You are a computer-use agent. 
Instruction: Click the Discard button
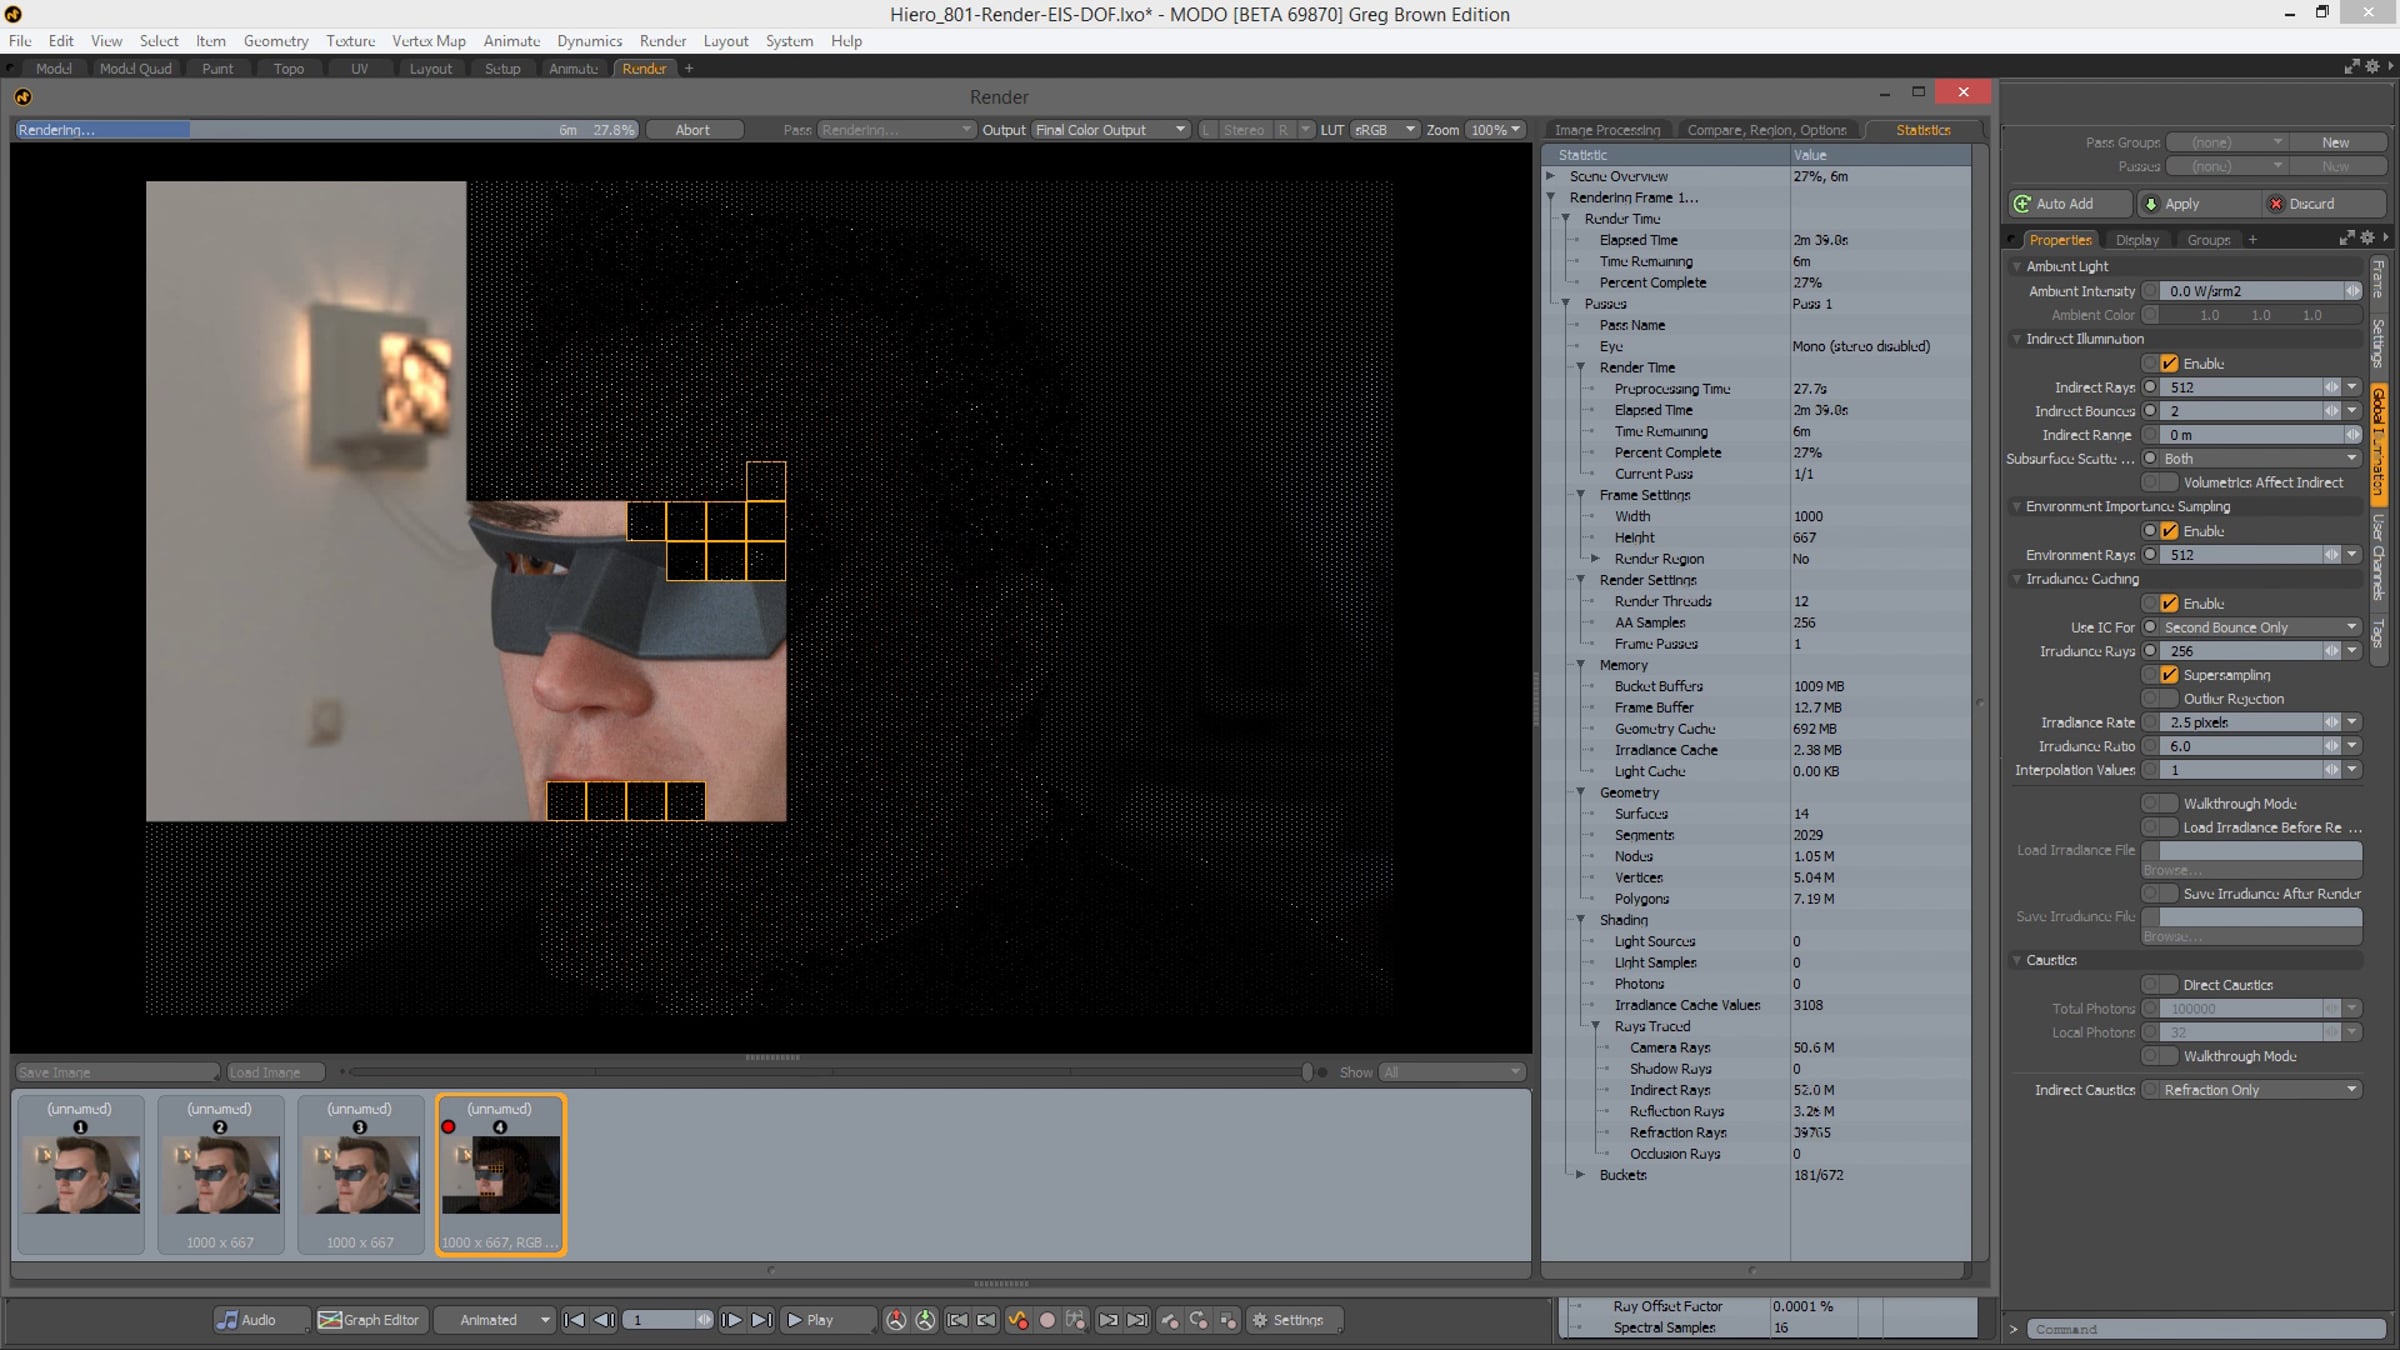[x=2324, y=204]
